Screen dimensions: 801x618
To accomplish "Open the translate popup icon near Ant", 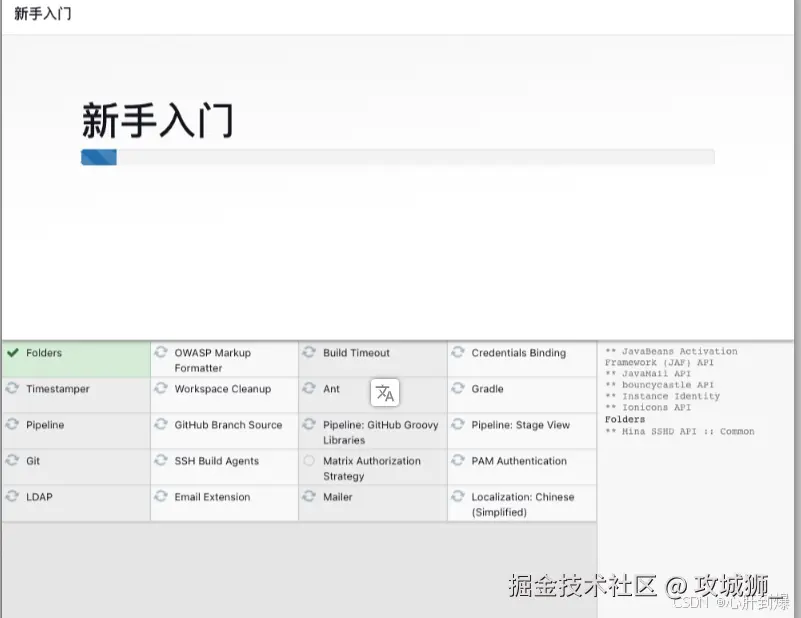I will [x=385, y=392].
